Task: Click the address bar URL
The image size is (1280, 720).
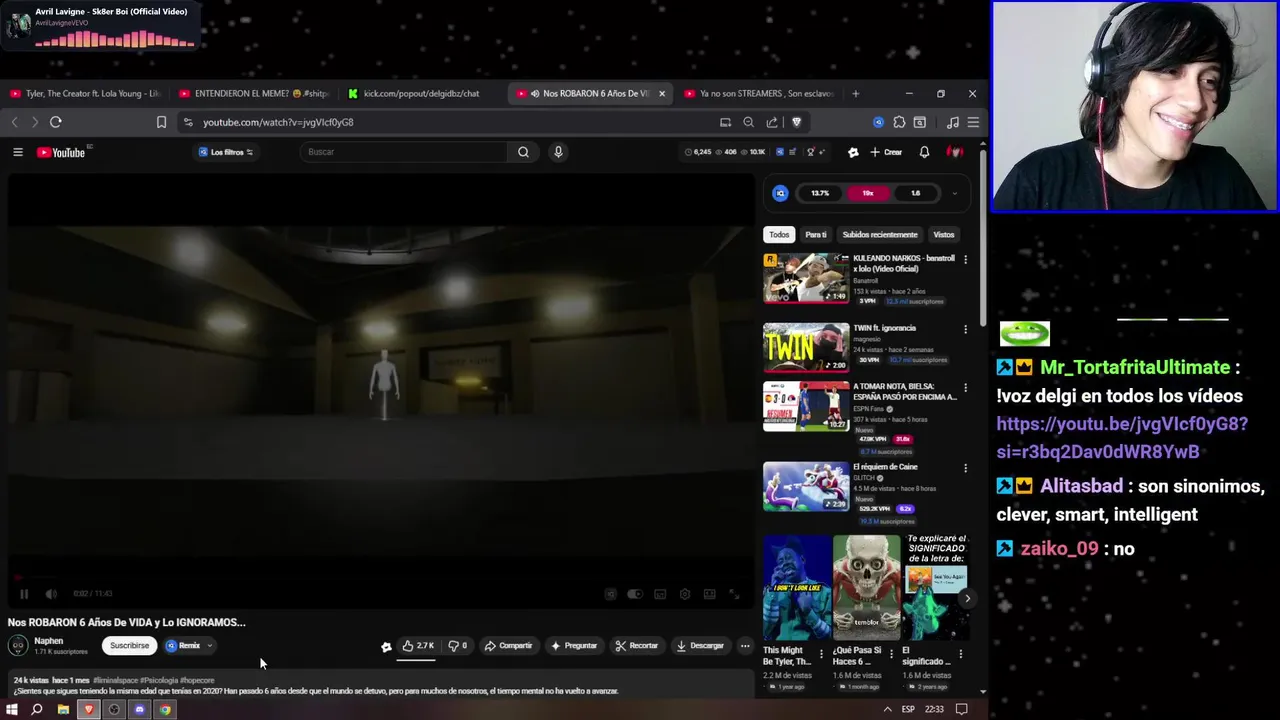Action: click(278, 122)
